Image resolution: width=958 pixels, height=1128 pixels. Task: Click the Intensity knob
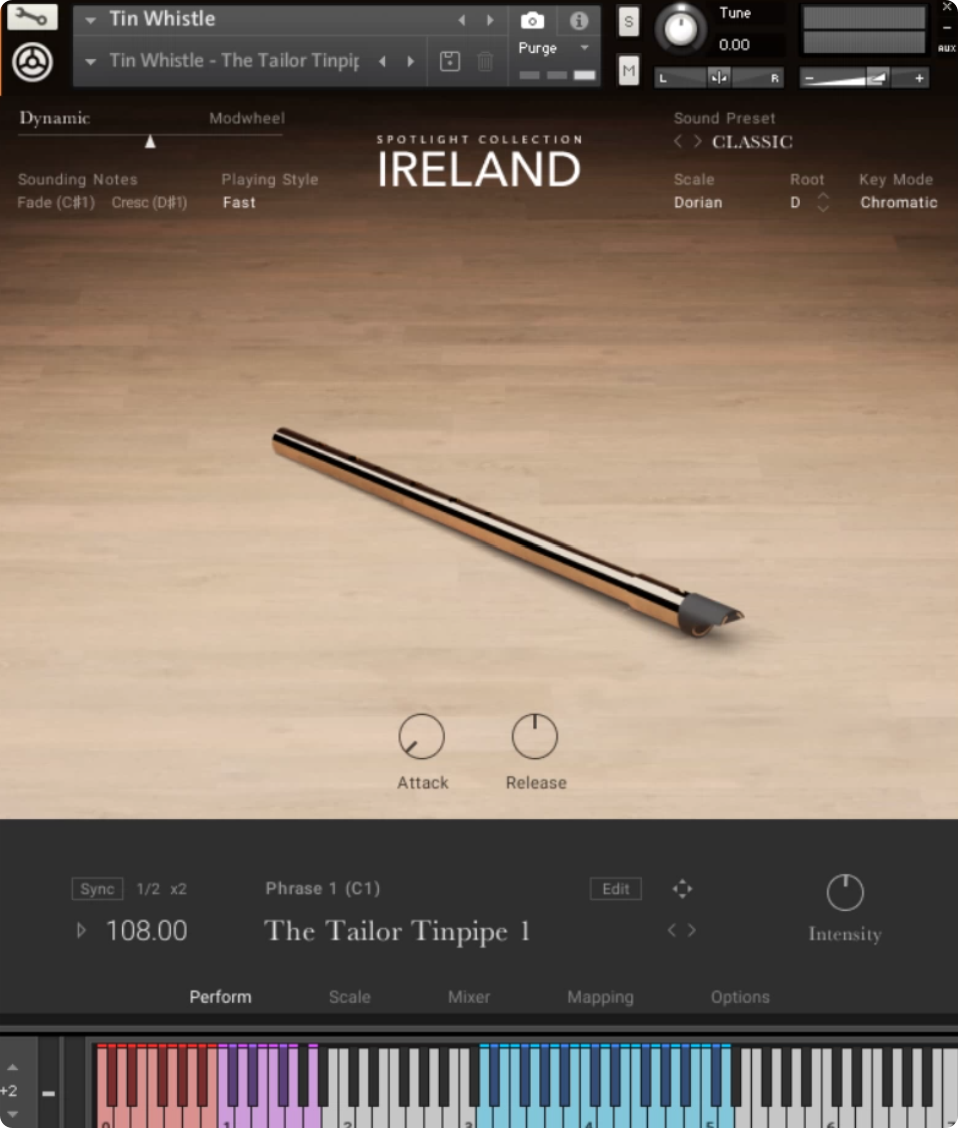pyautogui.click(x=845, y=892)
